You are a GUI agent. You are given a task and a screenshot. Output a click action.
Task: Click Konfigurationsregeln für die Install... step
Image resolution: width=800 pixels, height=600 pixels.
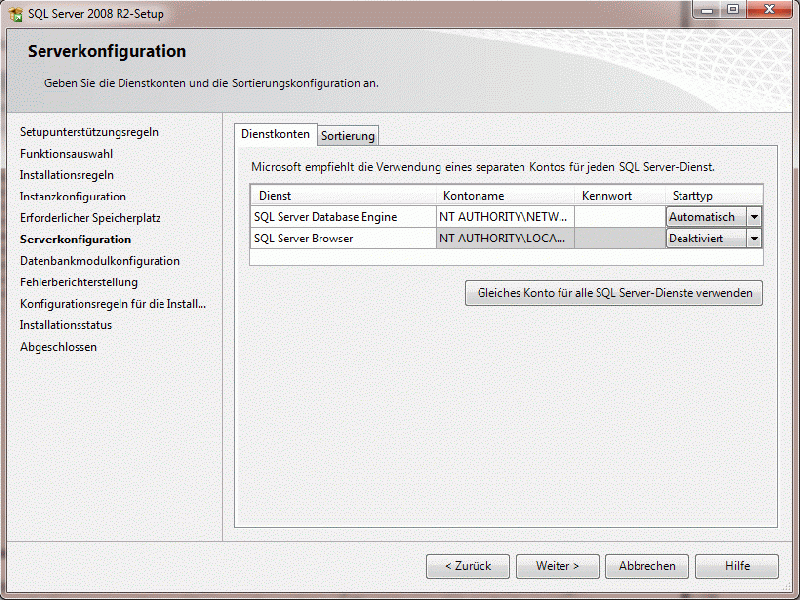113,304
